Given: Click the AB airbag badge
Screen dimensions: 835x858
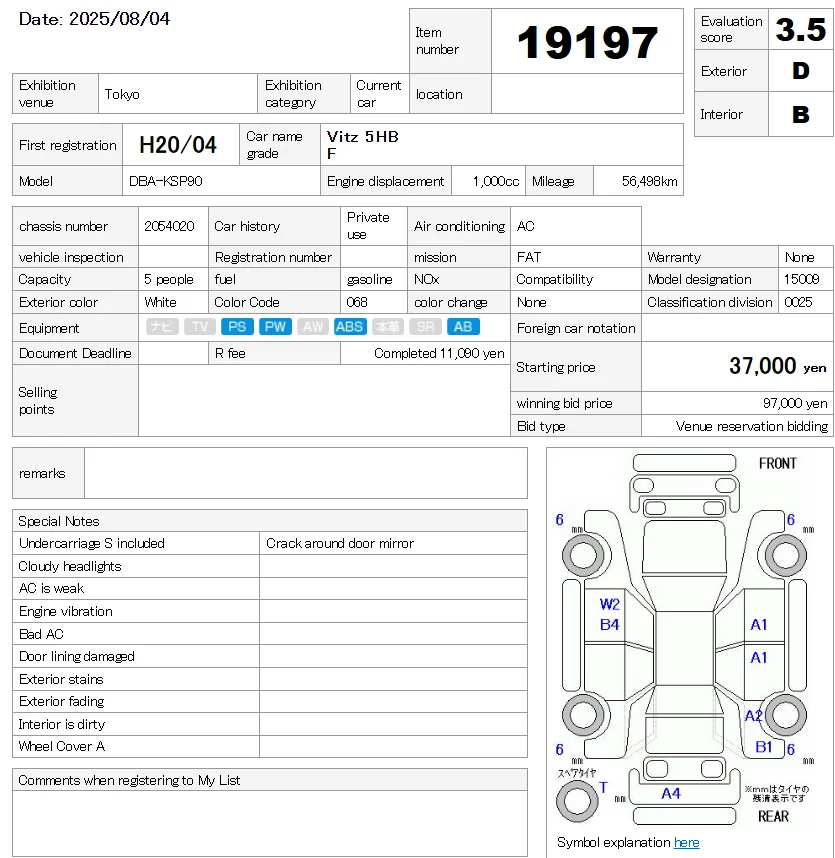Looking at the screenshot, I should pyautogui.click(x=461, y=326).
